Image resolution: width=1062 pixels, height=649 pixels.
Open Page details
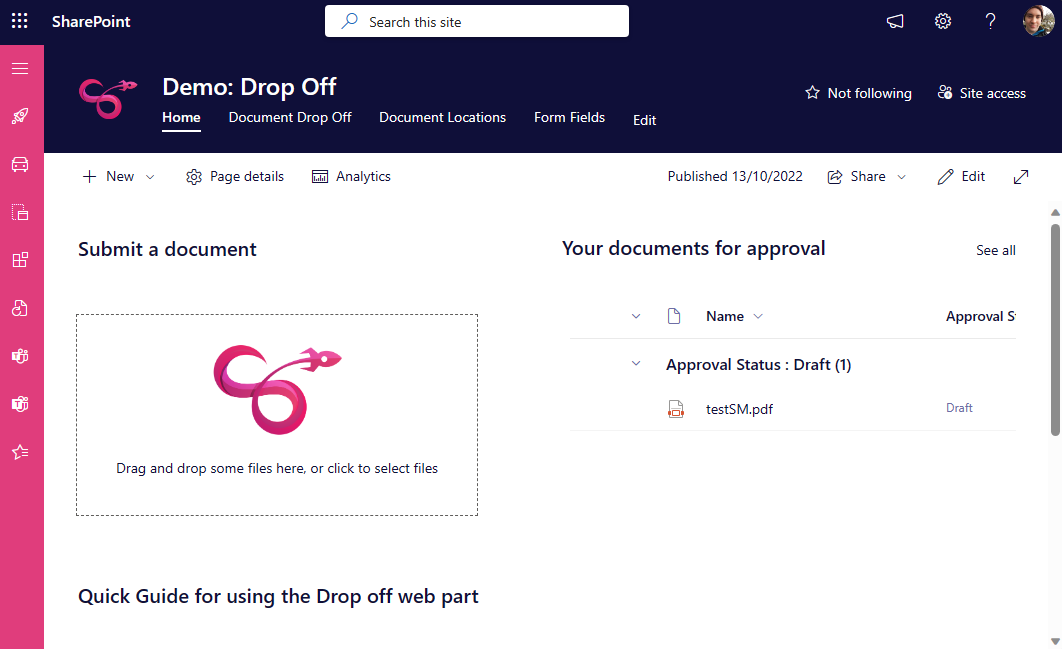tap(235, 176)
